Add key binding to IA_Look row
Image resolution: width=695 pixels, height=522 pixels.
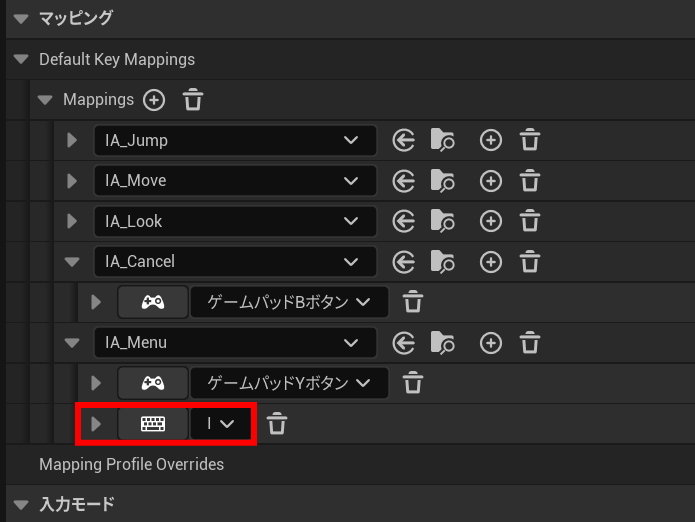tap(490, 221)
